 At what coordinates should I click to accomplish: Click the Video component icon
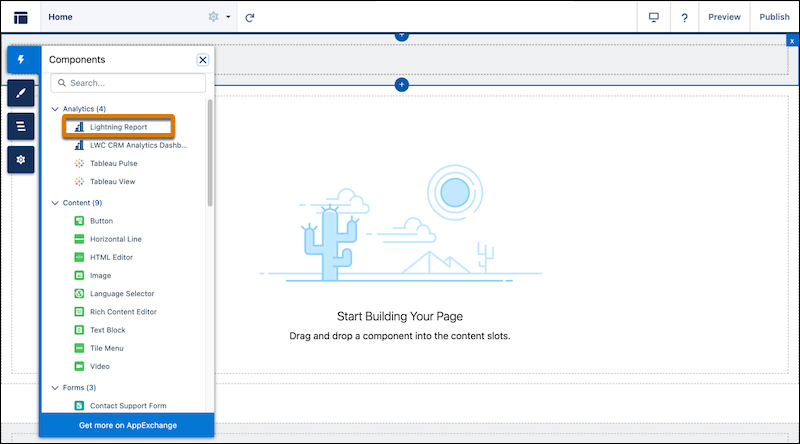tap(79, 366)
